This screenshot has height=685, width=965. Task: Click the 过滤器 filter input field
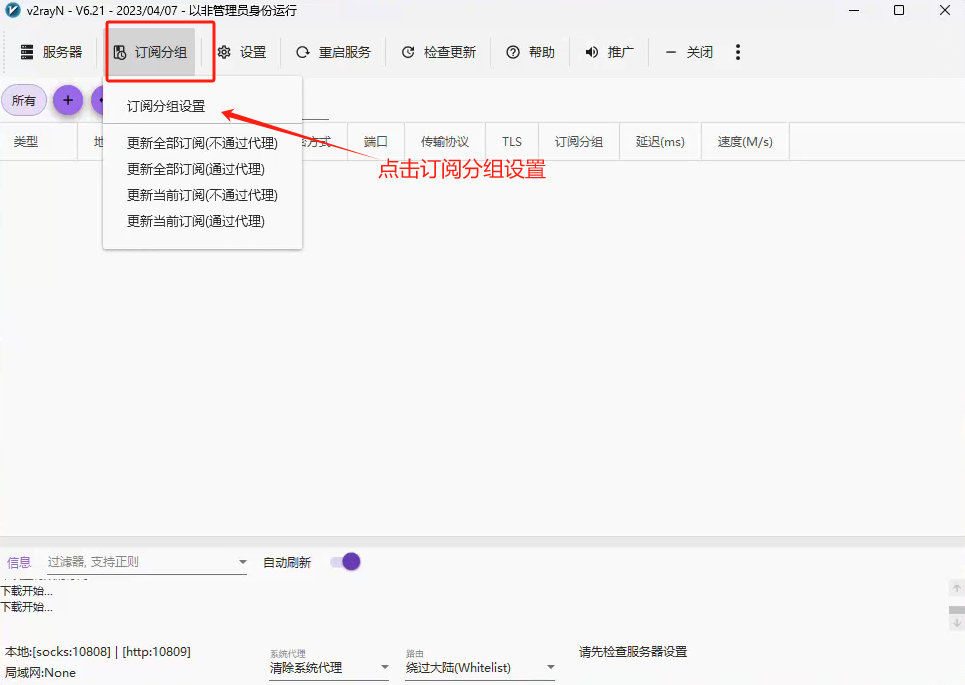140,562
